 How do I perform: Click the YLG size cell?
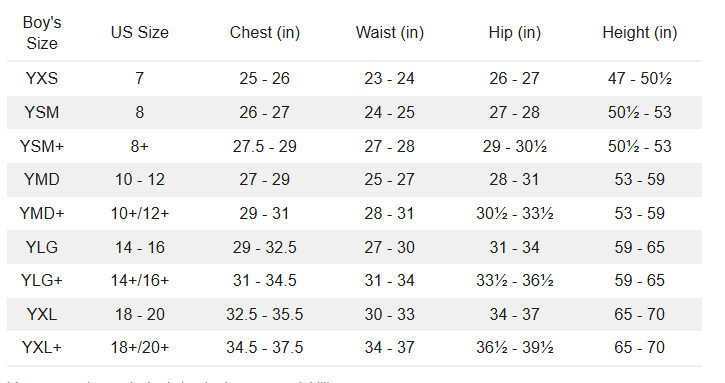42,247
